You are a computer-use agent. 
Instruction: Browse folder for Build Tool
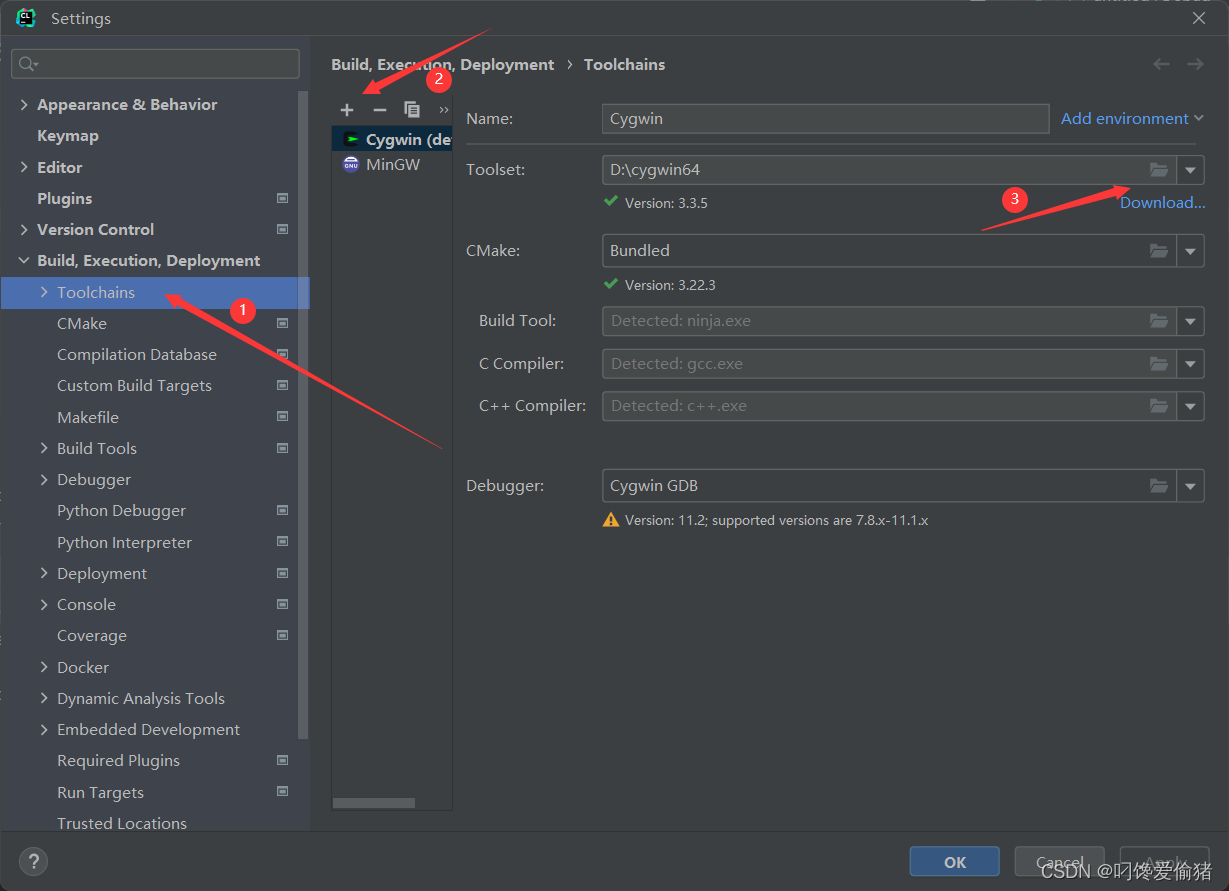[x=1159, y=321]
